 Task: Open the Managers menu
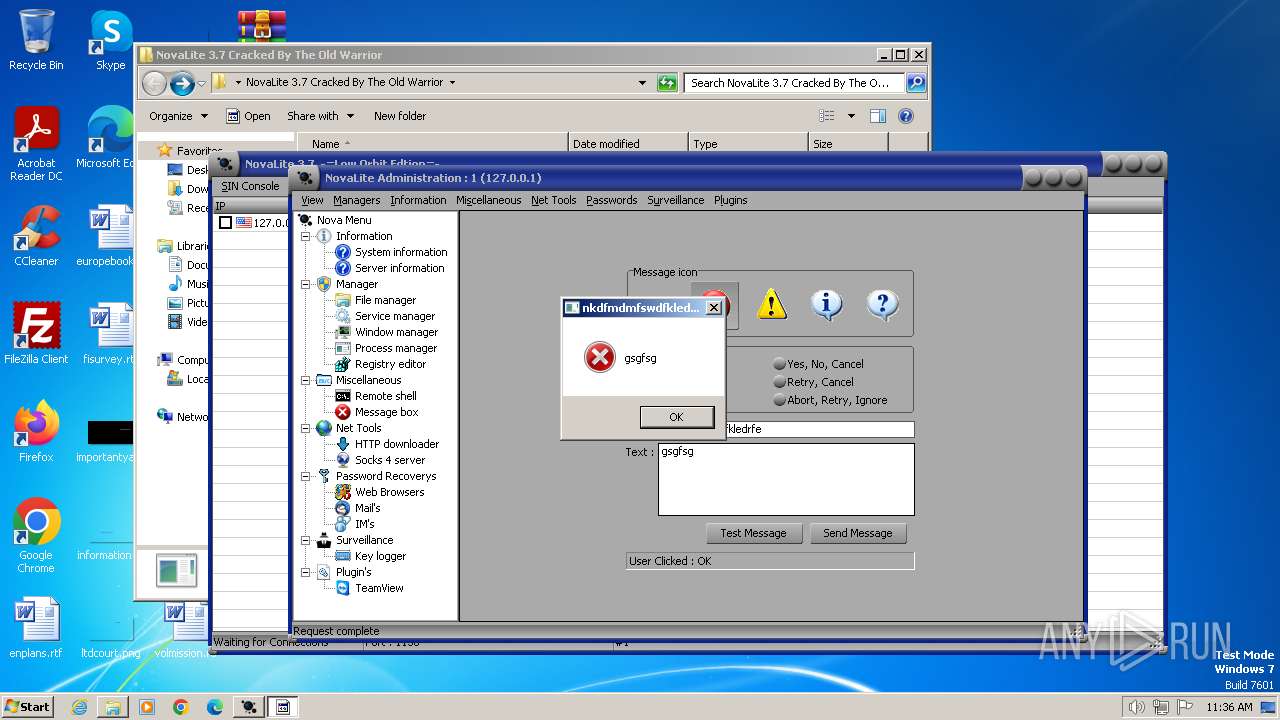pos(356,200)
